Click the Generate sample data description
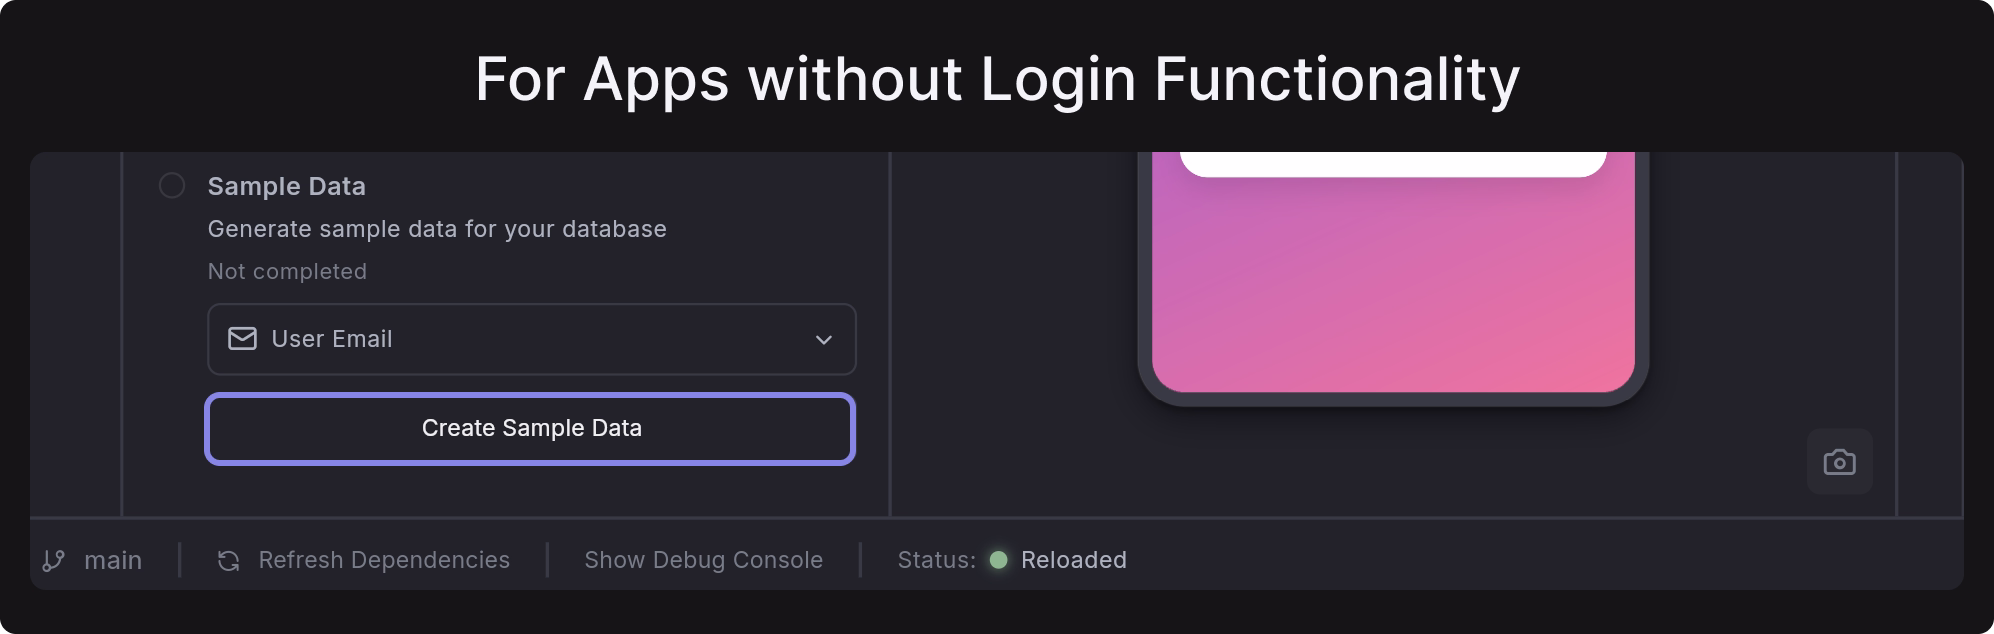This screenshot has height=634, width=1994. pyautogui.click(x=437, y=229)
